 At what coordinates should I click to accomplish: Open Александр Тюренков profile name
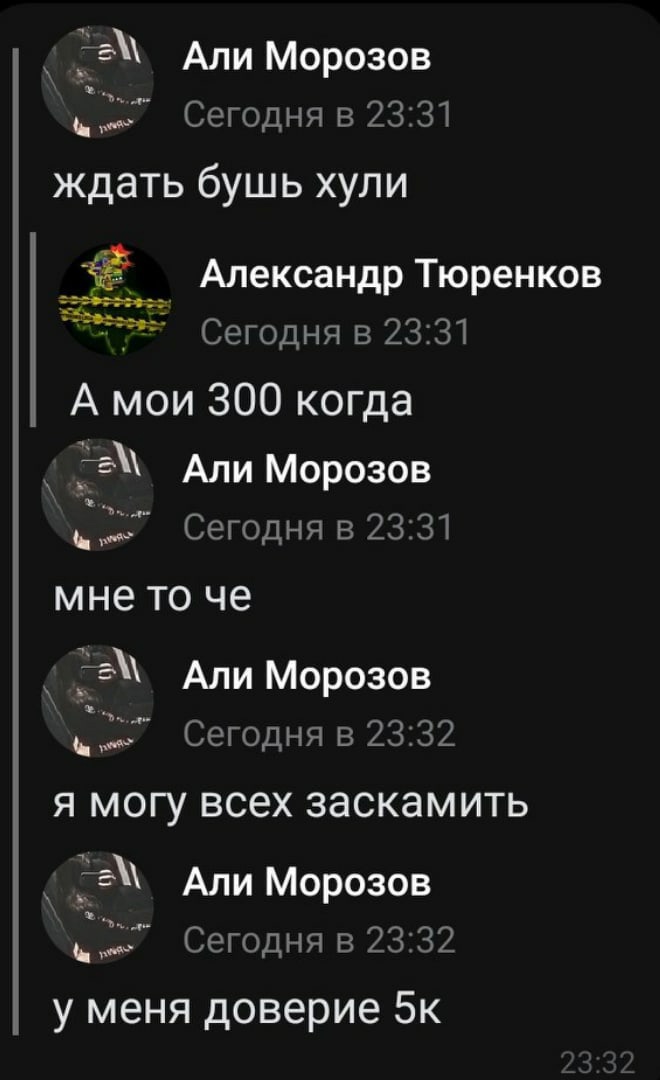tap(401, 275)
